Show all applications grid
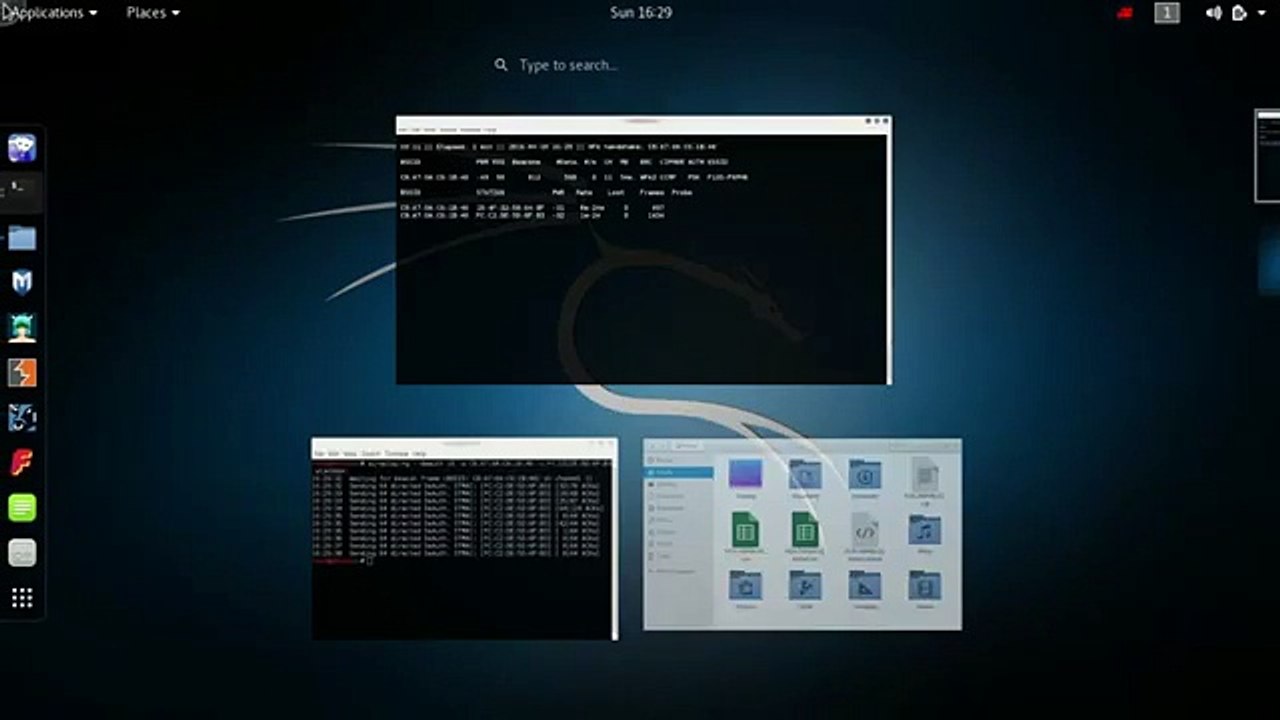The image size is (1280, 720). click(22, 598)
